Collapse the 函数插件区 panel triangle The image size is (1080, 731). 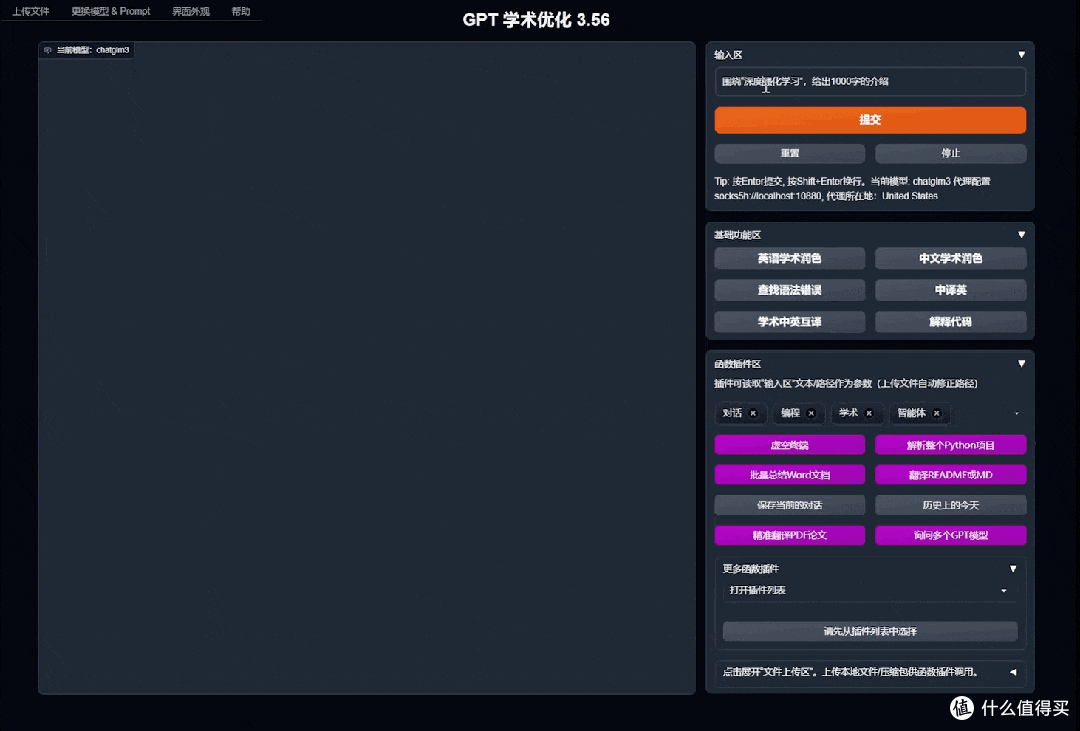1021,363
